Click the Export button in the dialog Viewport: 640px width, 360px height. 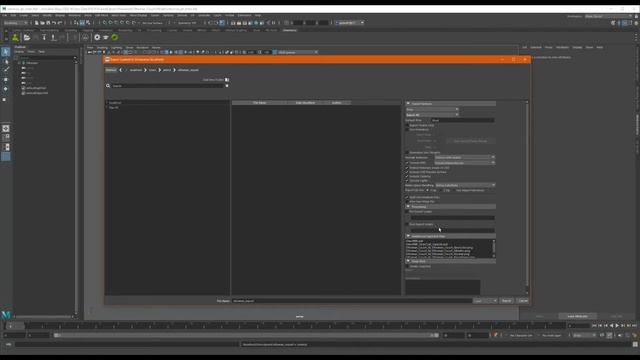point(507,301)
